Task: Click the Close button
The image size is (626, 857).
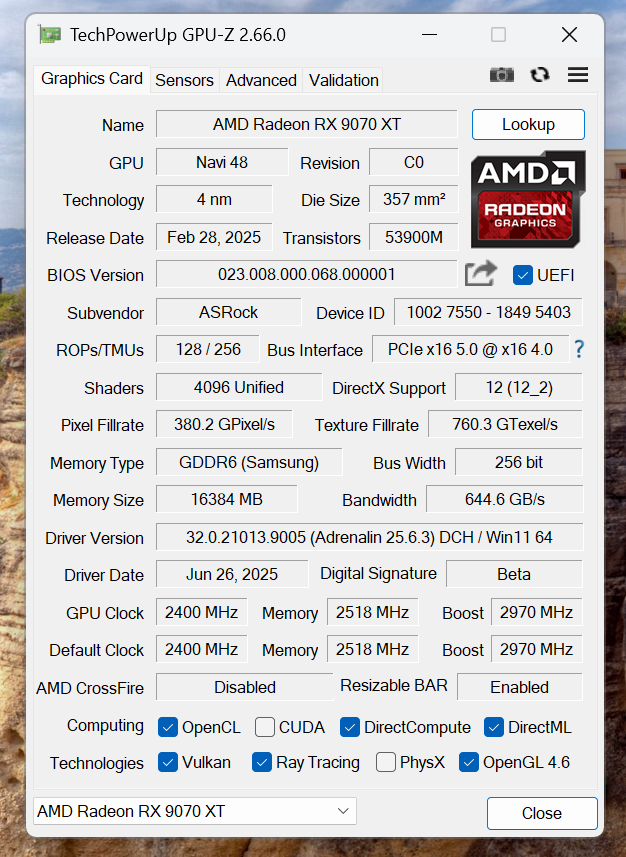Action: coord(542,813)
